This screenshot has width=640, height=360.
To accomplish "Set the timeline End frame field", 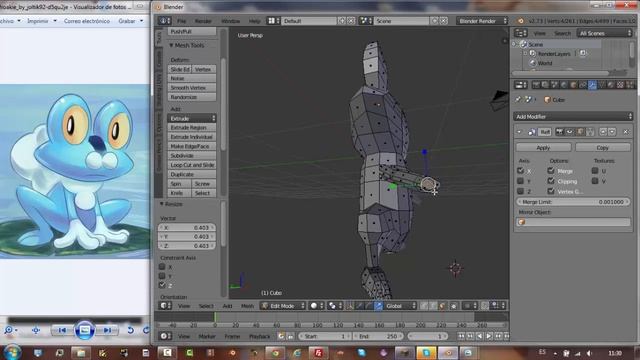I will pyautogui.click(x=378, y=336).
